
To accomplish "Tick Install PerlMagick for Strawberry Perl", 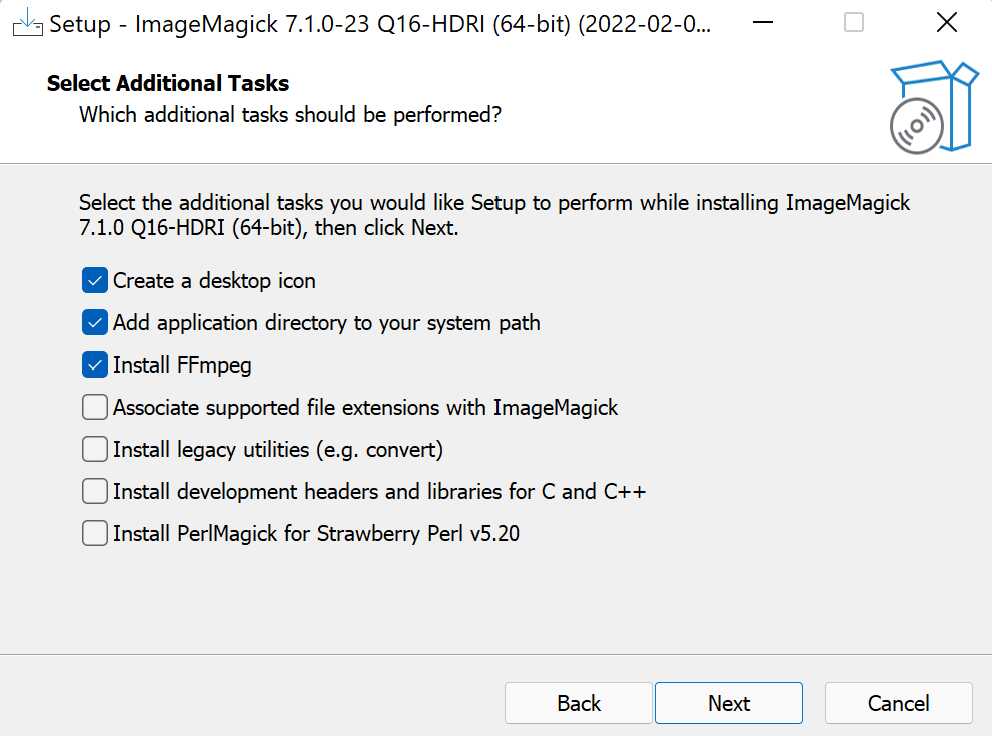I will coord(94,533).
